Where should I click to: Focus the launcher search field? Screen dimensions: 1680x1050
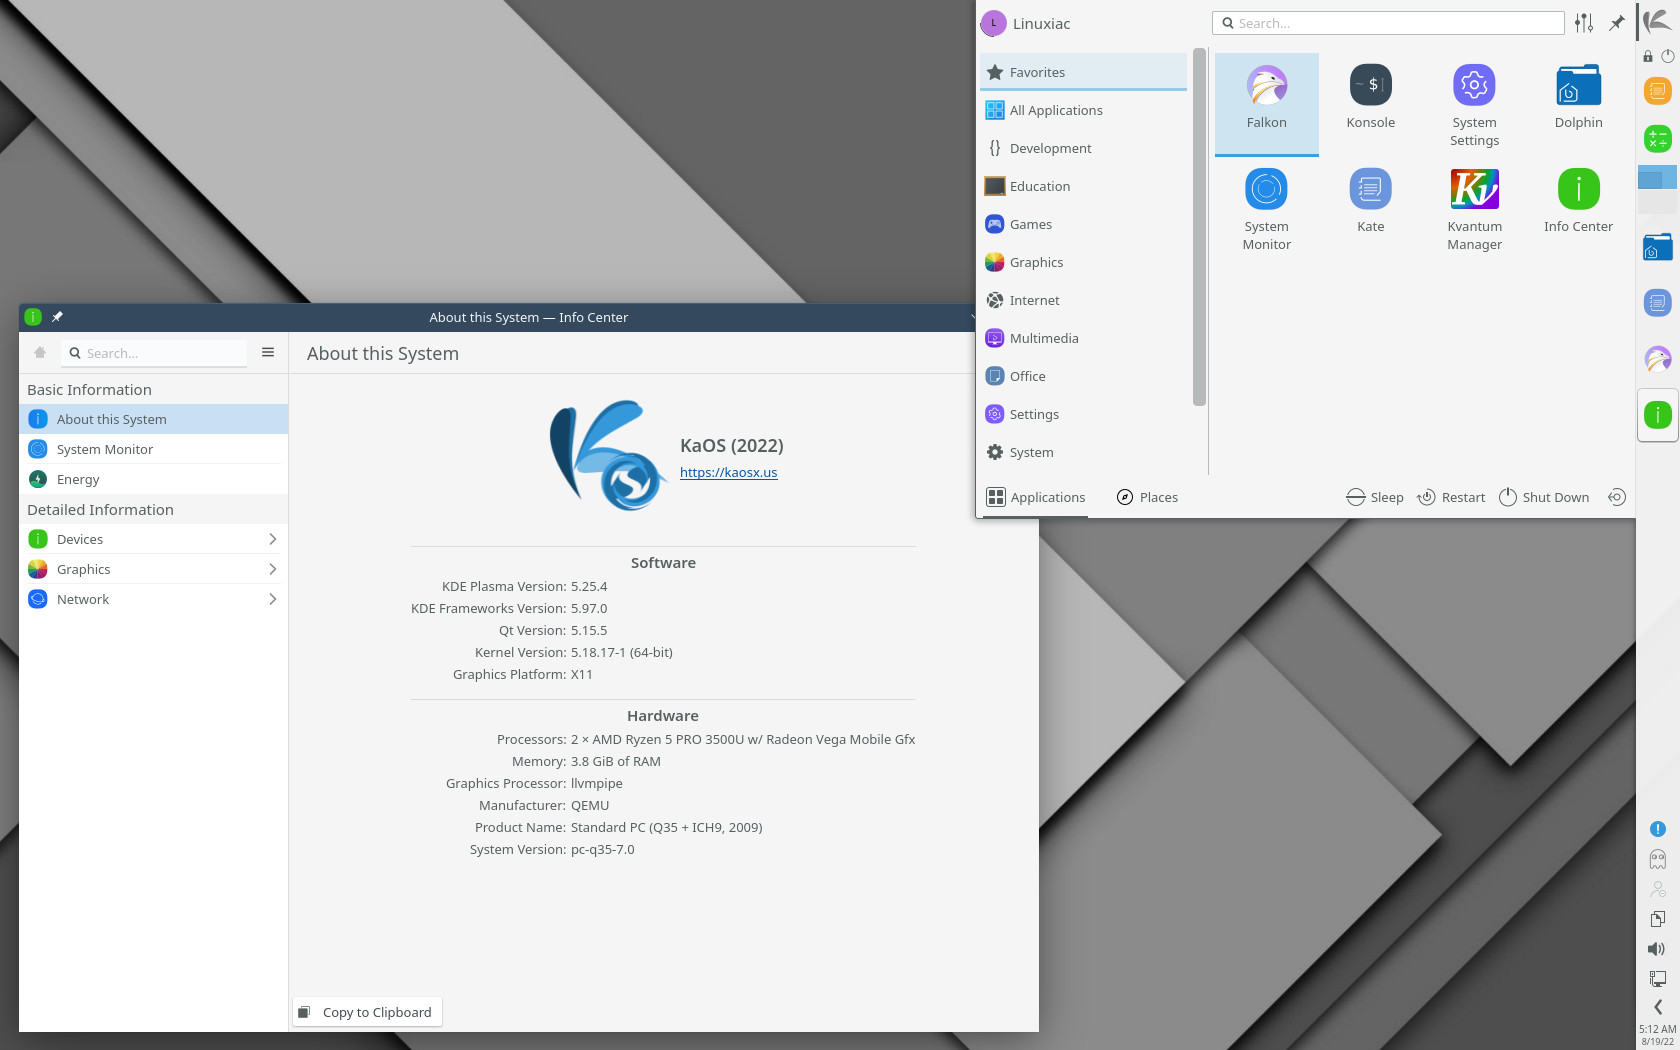pyautogui.click(x=1388, y=23)
